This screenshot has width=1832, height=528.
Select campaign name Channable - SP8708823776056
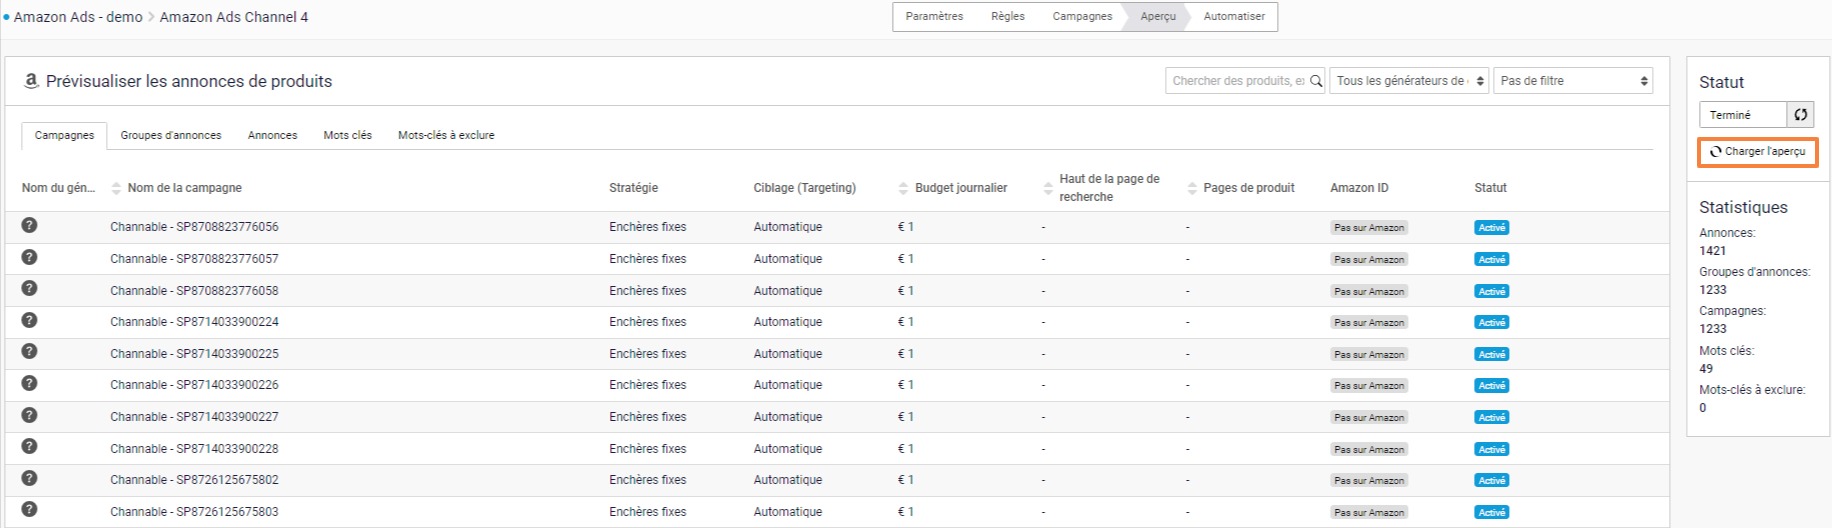click(x=194, y=227)
